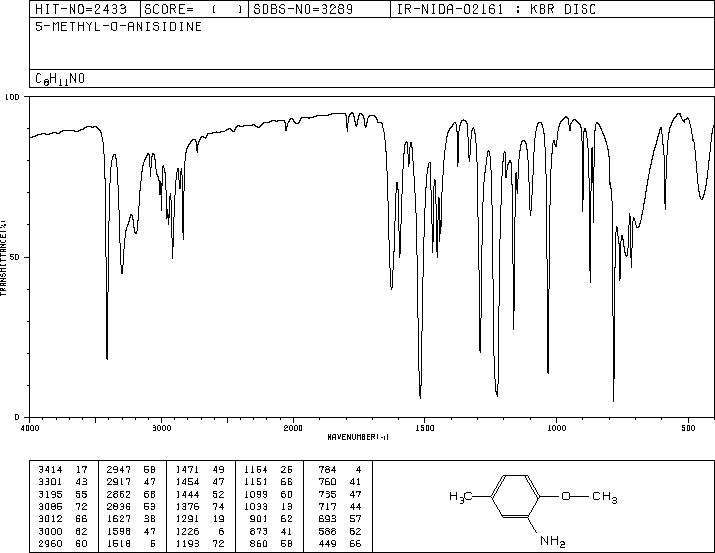
Task: Click the 3000 tick label on wavenumber axis
Action: 162,428
